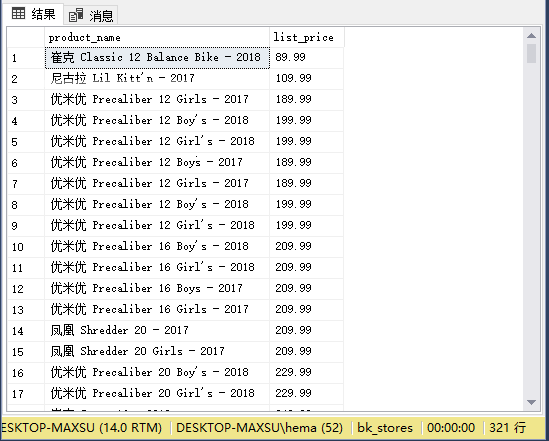Select row header number 17

click(x=26, y=394)
